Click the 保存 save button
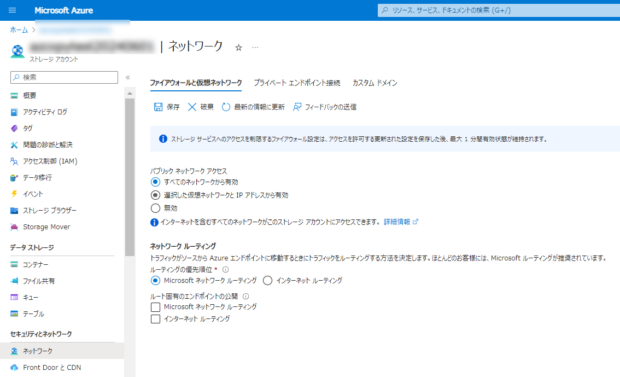The image size is (620, 377). [x=166, y=107]
